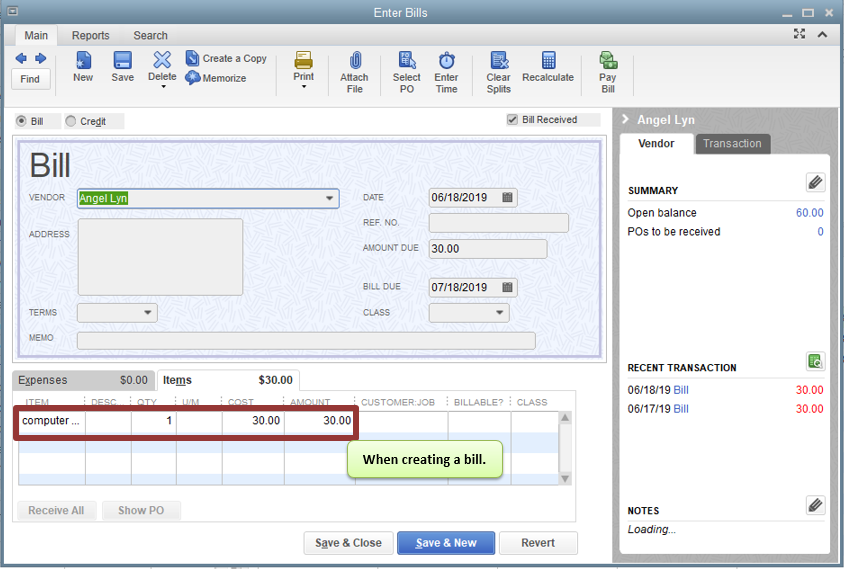The width and height of the screenshot is (844, 569).
Task: Expand Print options dropdown arrow
Action: [x=304, y=87]
